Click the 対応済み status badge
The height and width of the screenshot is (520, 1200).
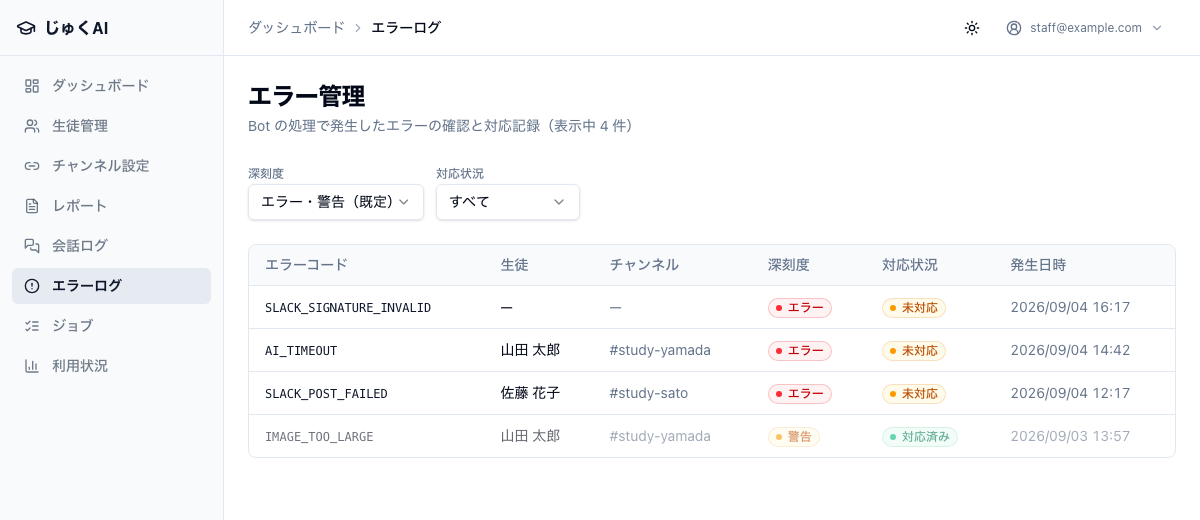(920, 436)
